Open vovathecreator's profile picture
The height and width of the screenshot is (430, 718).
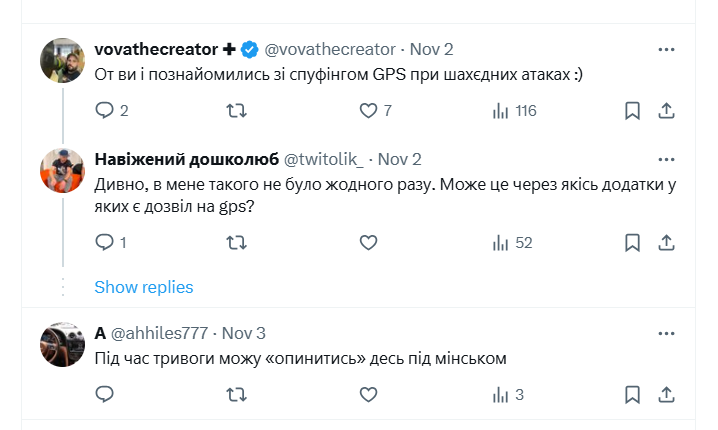tap(62, 60)
